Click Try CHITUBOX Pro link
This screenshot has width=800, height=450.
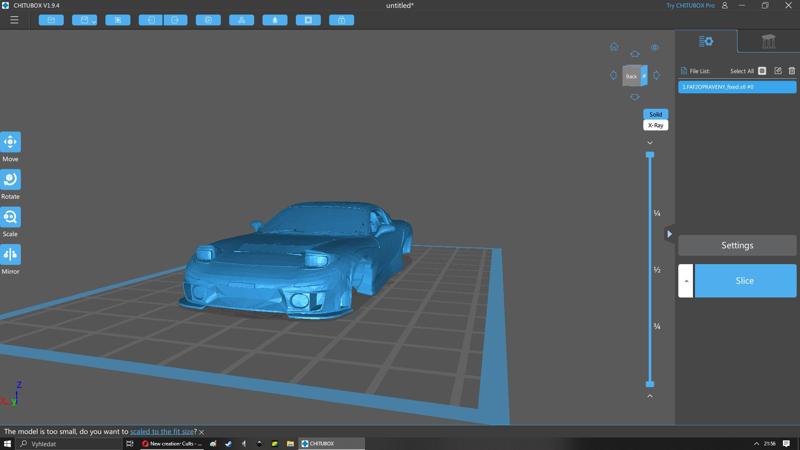click(691, 6)
